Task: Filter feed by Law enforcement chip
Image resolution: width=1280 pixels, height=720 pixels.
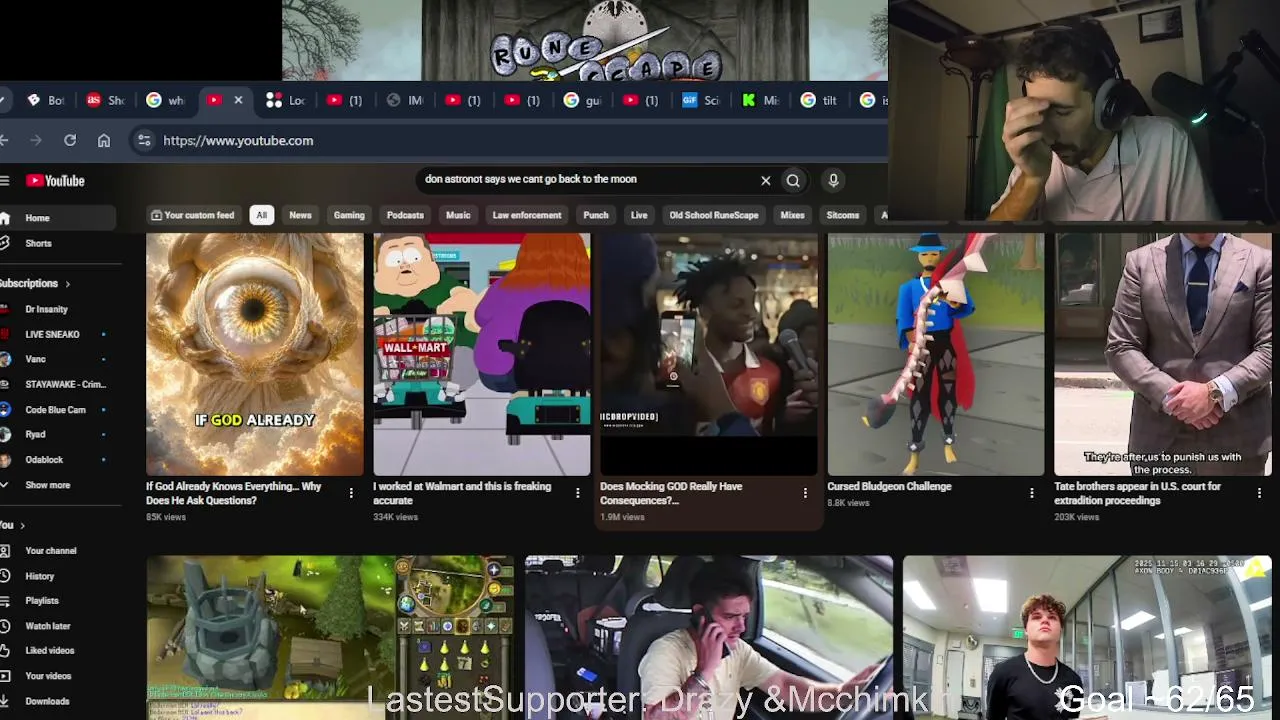Action: pyautogui.click(x=527, y=215)
